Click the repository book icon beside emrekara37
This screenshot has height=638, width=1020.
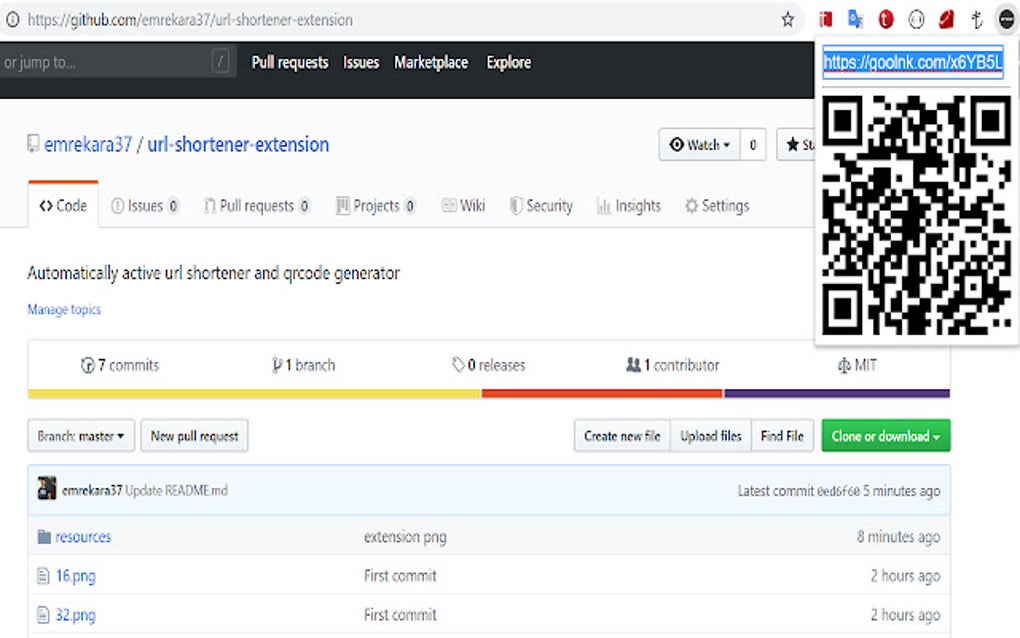coord(33,144)
